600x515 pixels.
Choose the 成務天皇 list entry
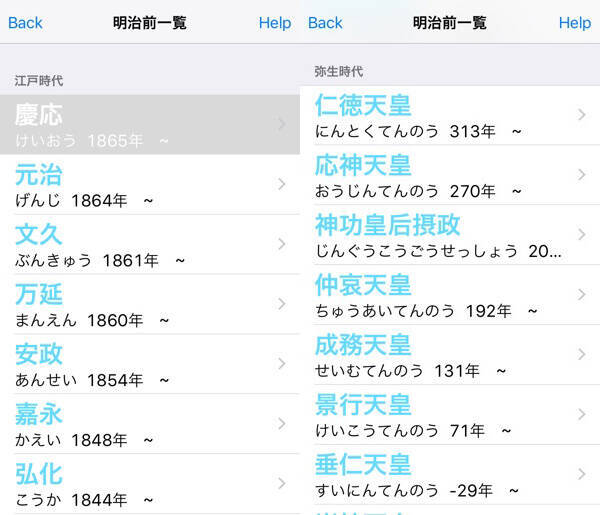[440, 355]
